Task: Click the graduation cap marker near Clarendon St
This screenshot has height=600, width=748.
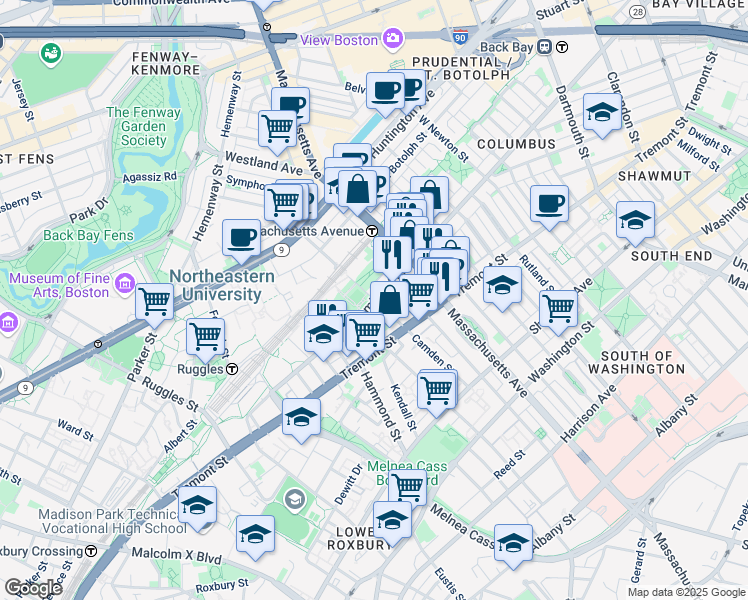Action: point(602,115)
